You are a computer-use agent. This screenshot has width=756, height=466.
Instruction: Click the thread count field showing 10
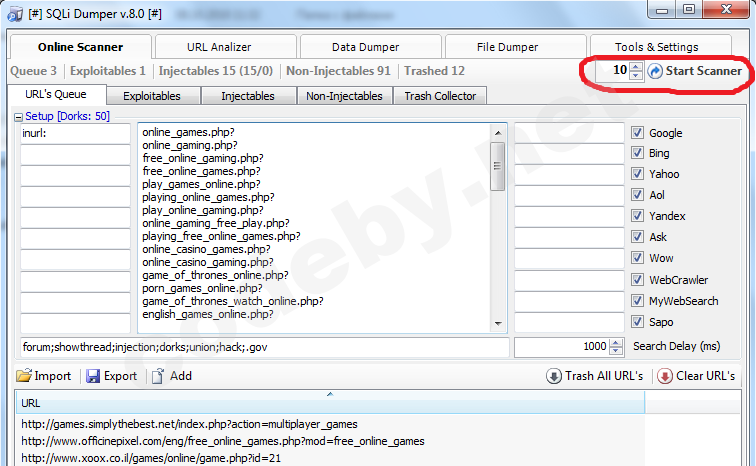point(612,71)
